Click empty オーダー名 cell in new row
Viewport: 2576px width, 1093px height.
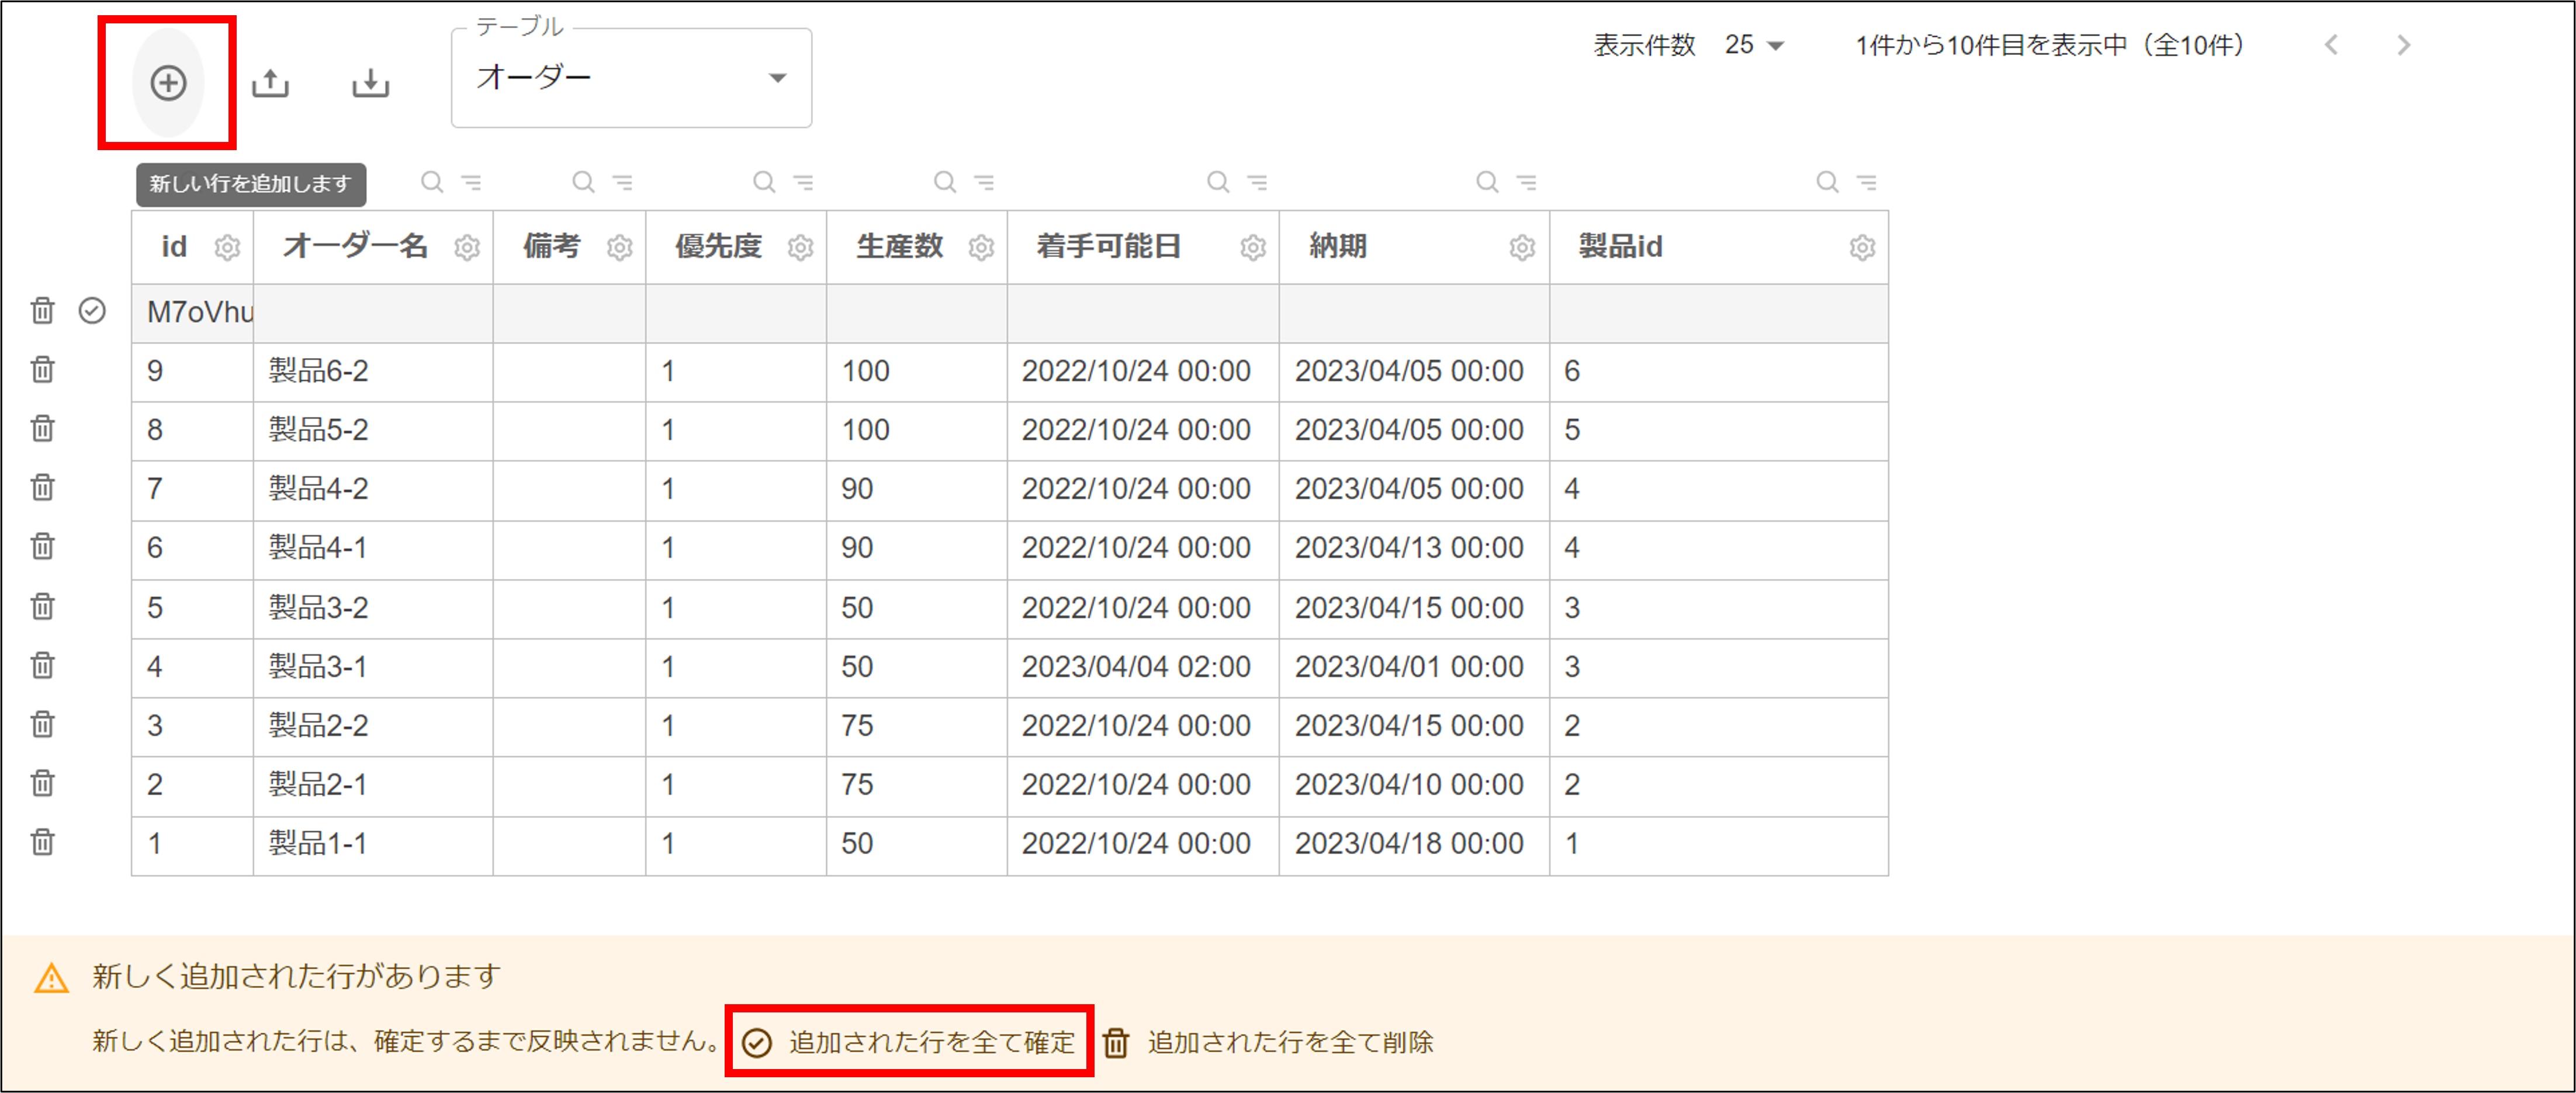pos(373,313)
